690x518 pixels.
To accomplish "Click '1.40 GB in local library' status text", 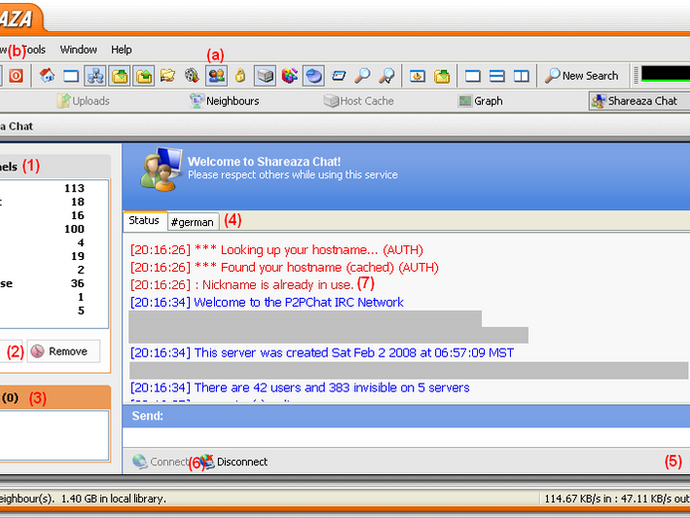I will (114, 499).
